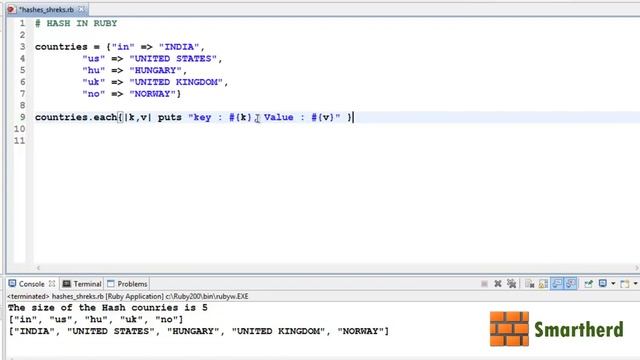Click 'countries.each' on line 9

coord(76,118)
